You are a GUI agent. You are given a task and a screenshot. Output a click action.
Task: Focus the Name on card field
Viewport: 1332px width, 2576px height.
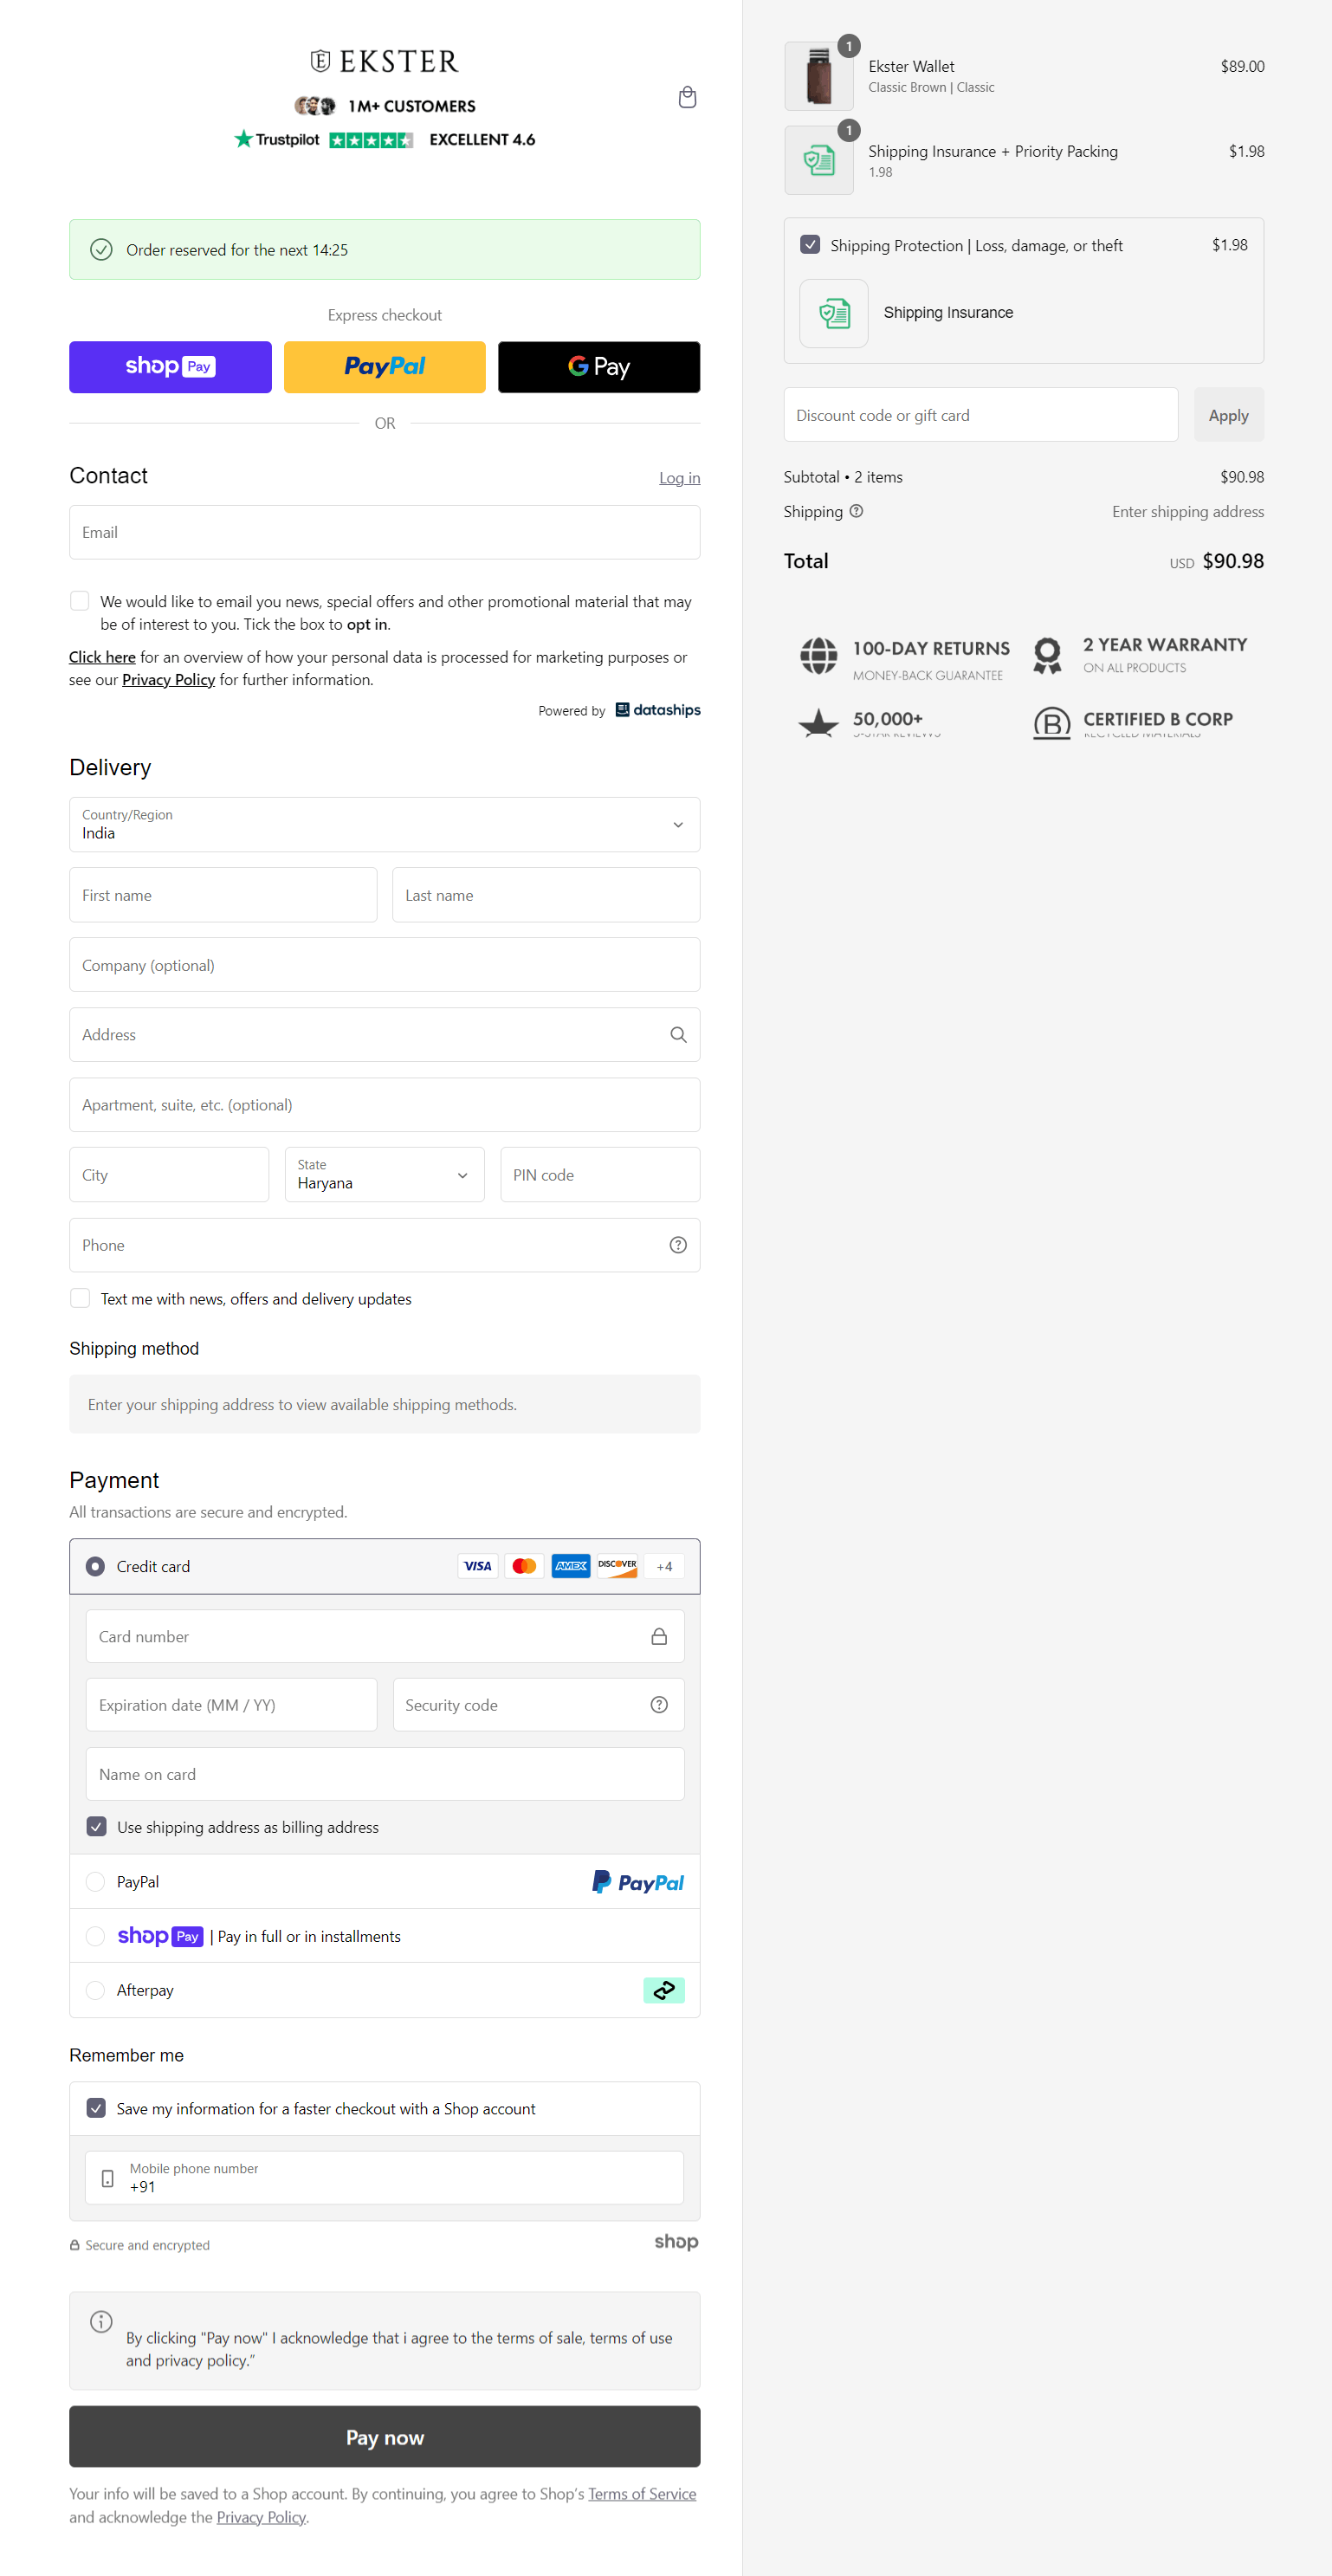(385, 1774)
